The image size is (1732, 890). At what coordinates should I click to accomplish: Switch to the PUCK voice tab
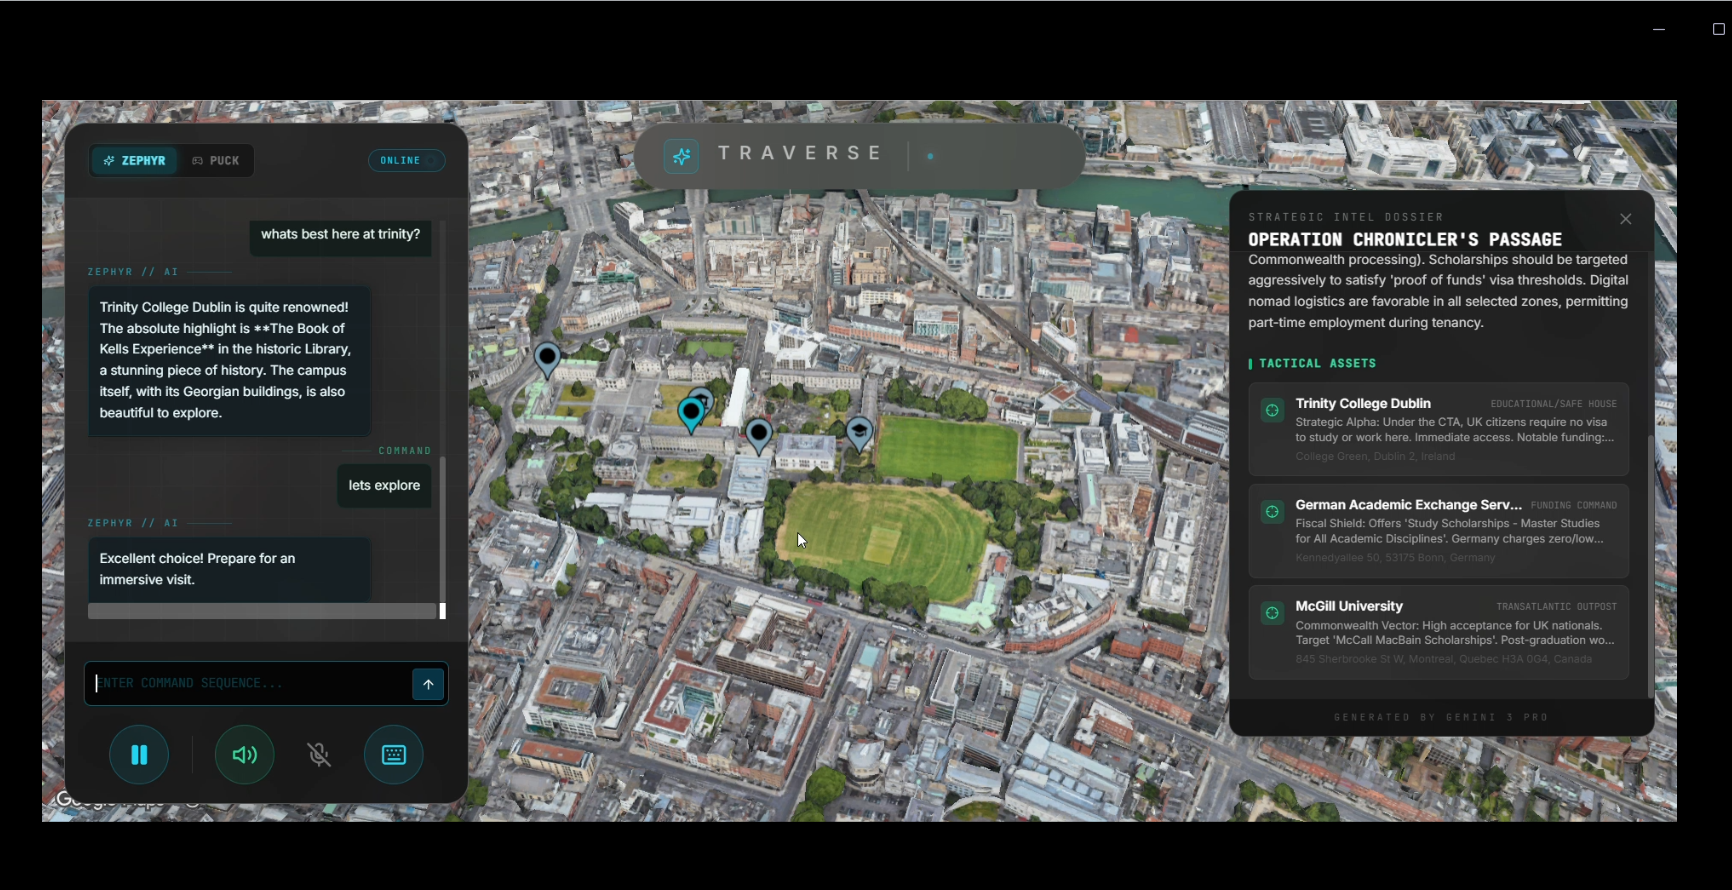coord(216,160)
